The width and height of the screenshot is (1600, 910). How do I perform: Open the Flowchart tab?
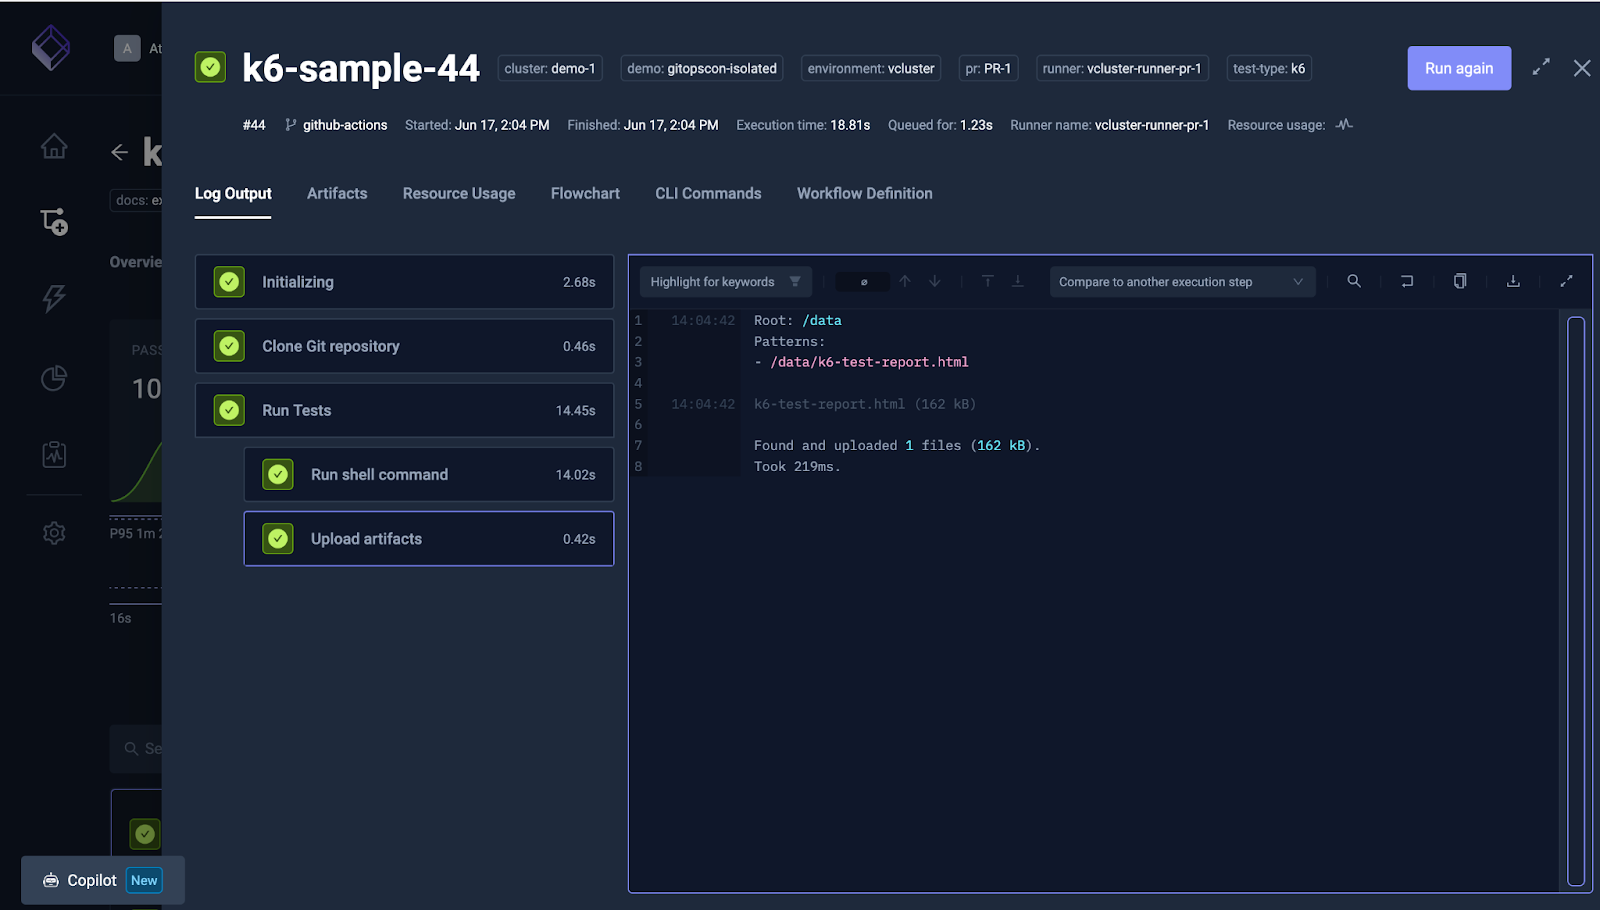(x=585, y=193)
